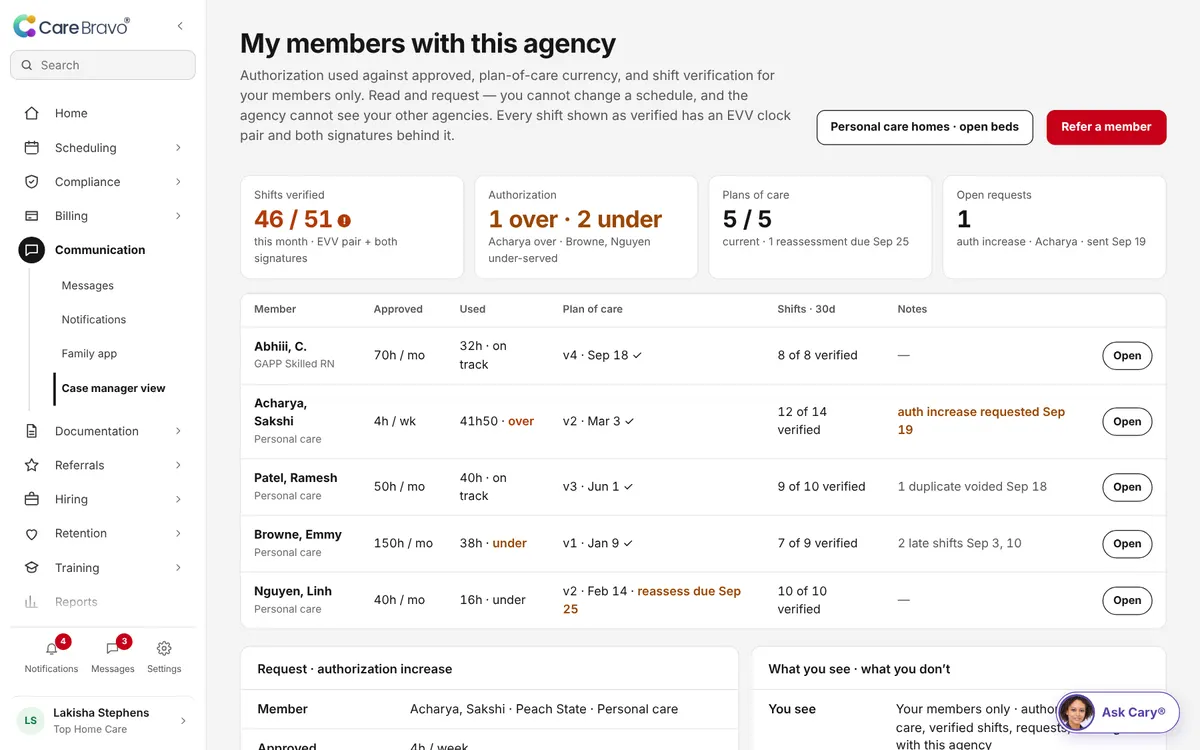
Task: Click the Plans of care summary card
Action: click(820, 227)
